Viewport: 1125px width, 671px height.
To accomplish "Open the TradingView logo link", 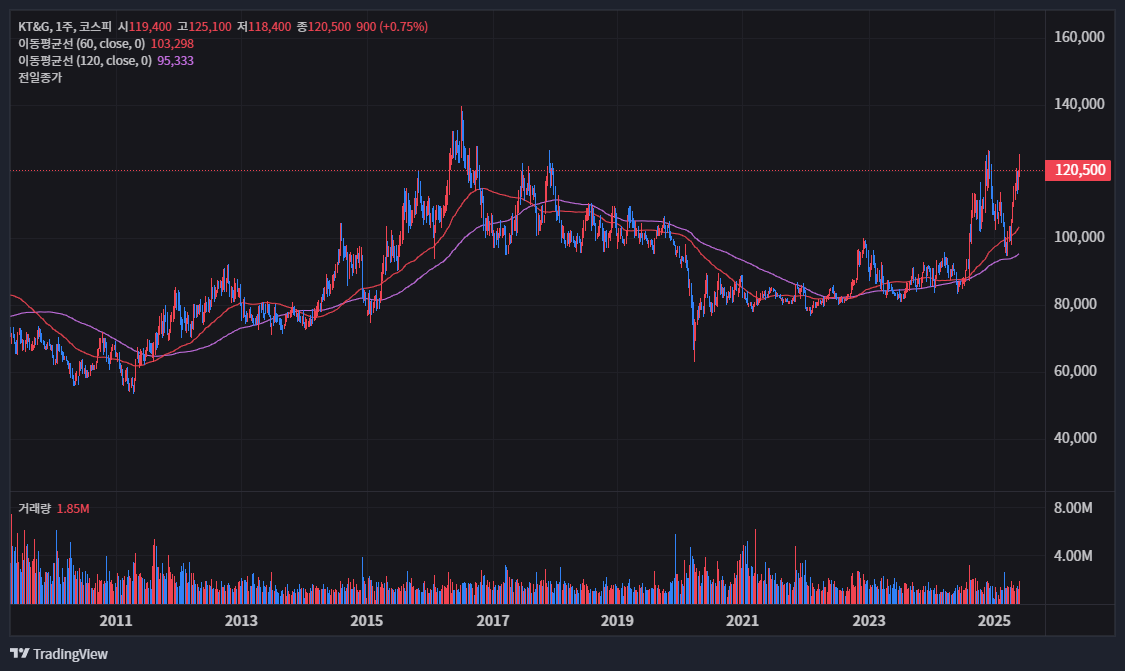I will tap(59, 654).
